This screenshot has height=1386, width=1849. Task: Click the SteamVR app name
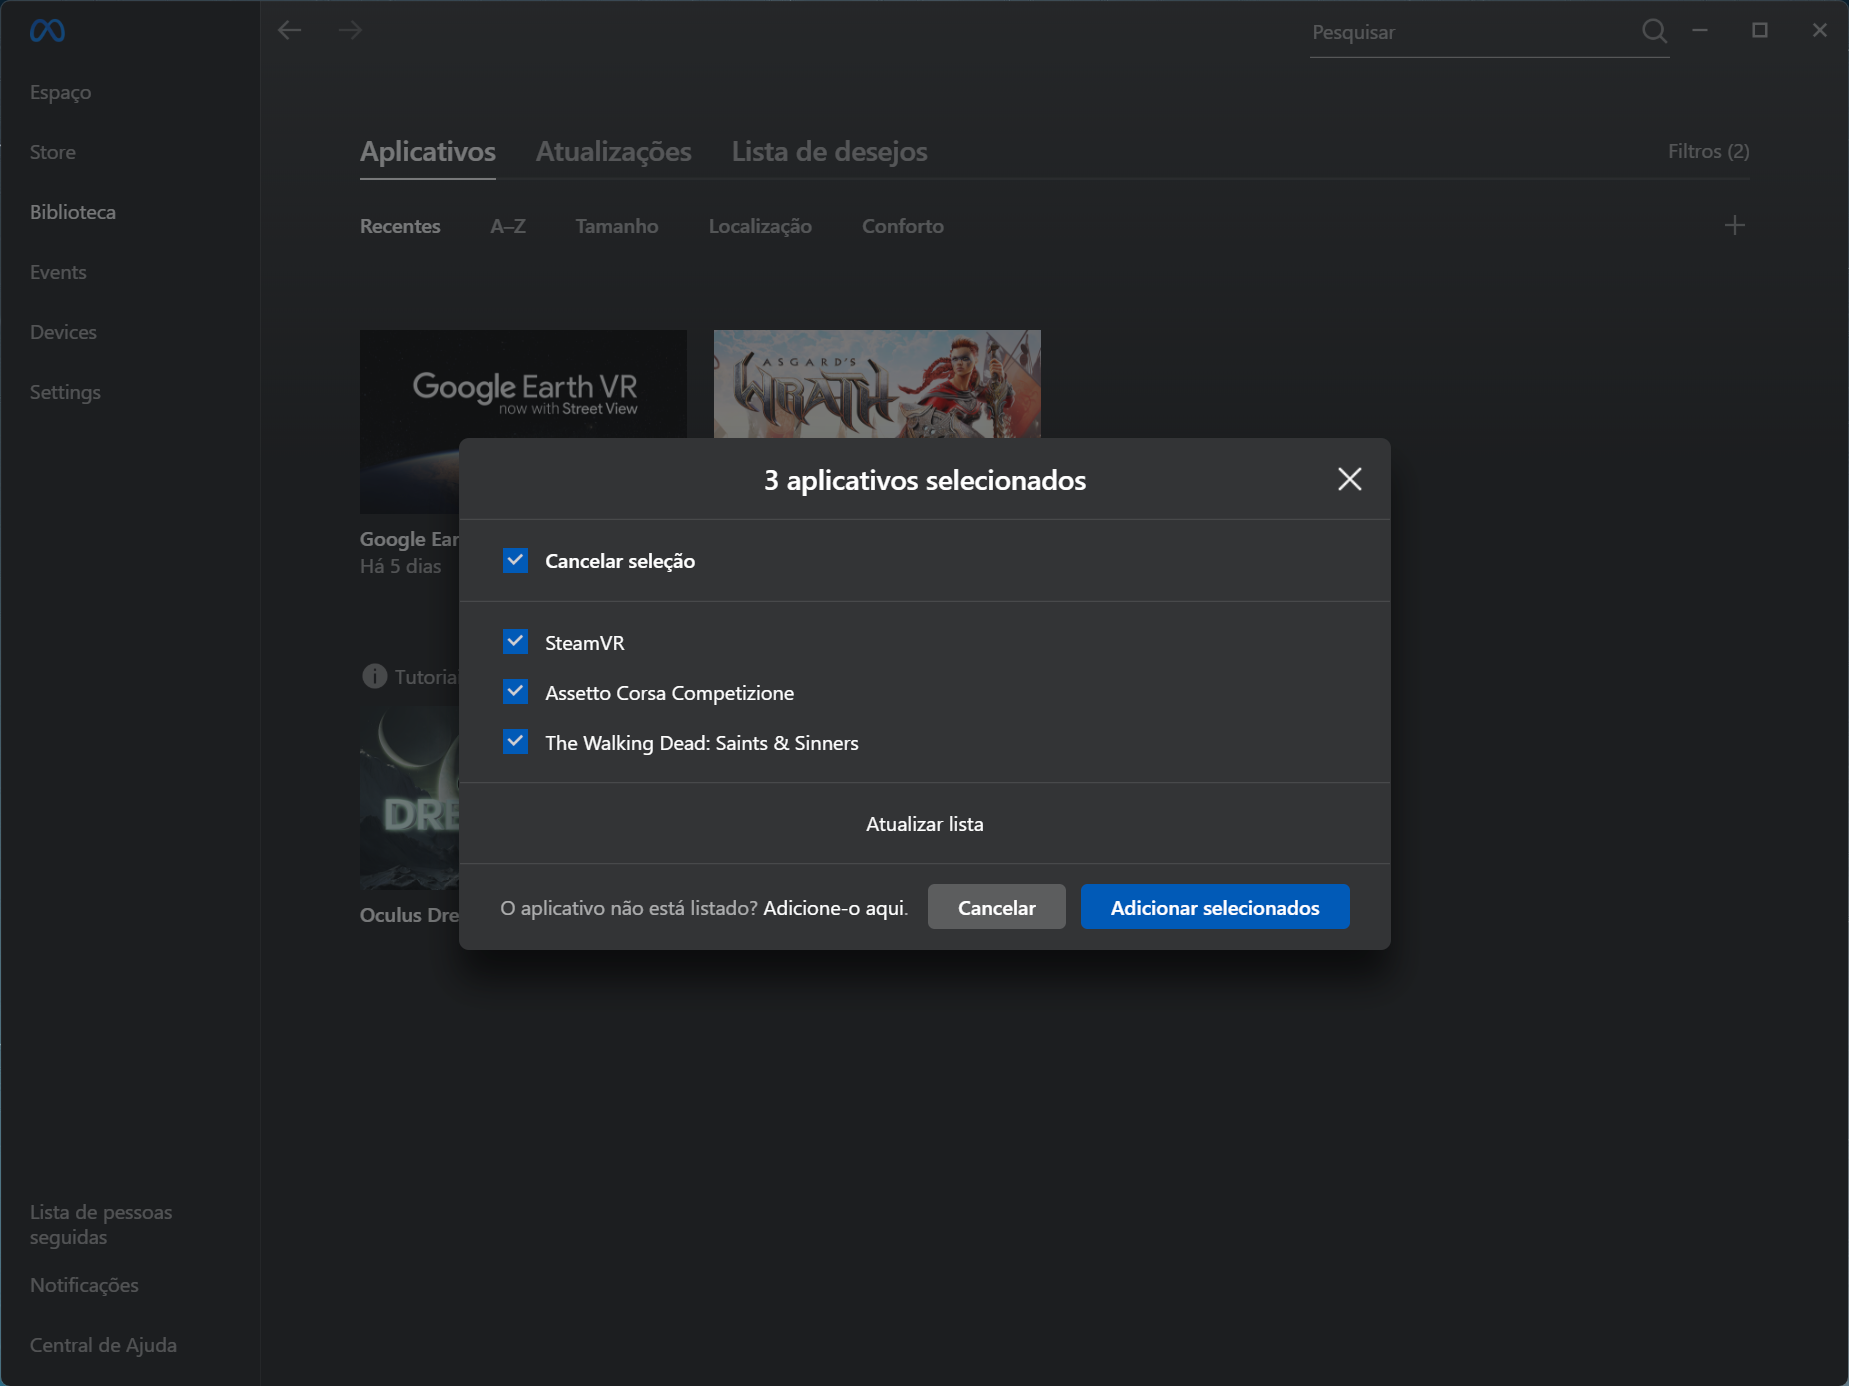(x=585, y=643)
